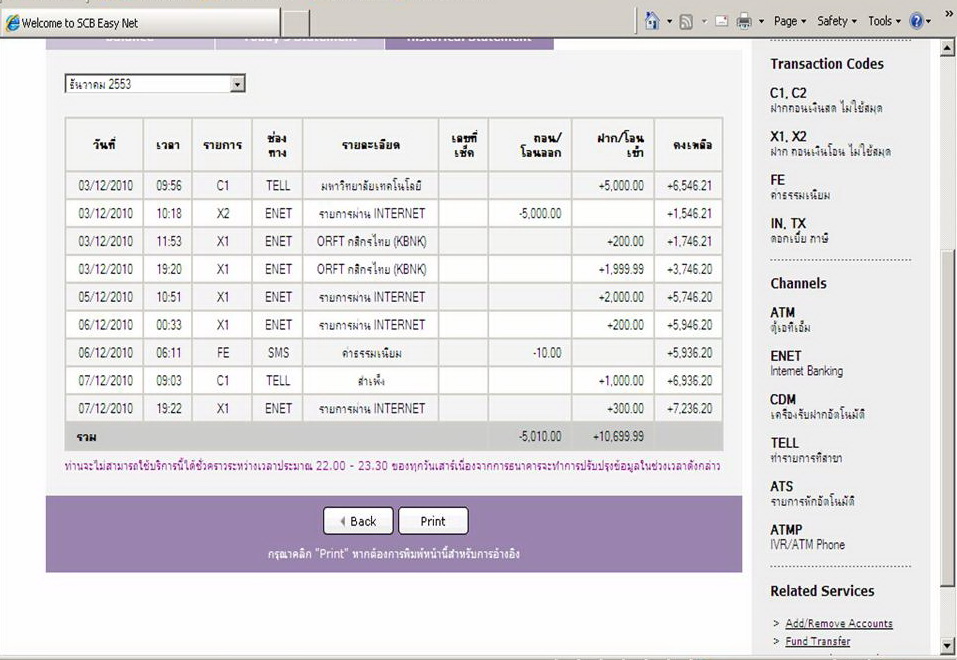This screenshot has width=957, height=660.
Task: Select the 10:18 time cell
Action: [x=168, y=214]
